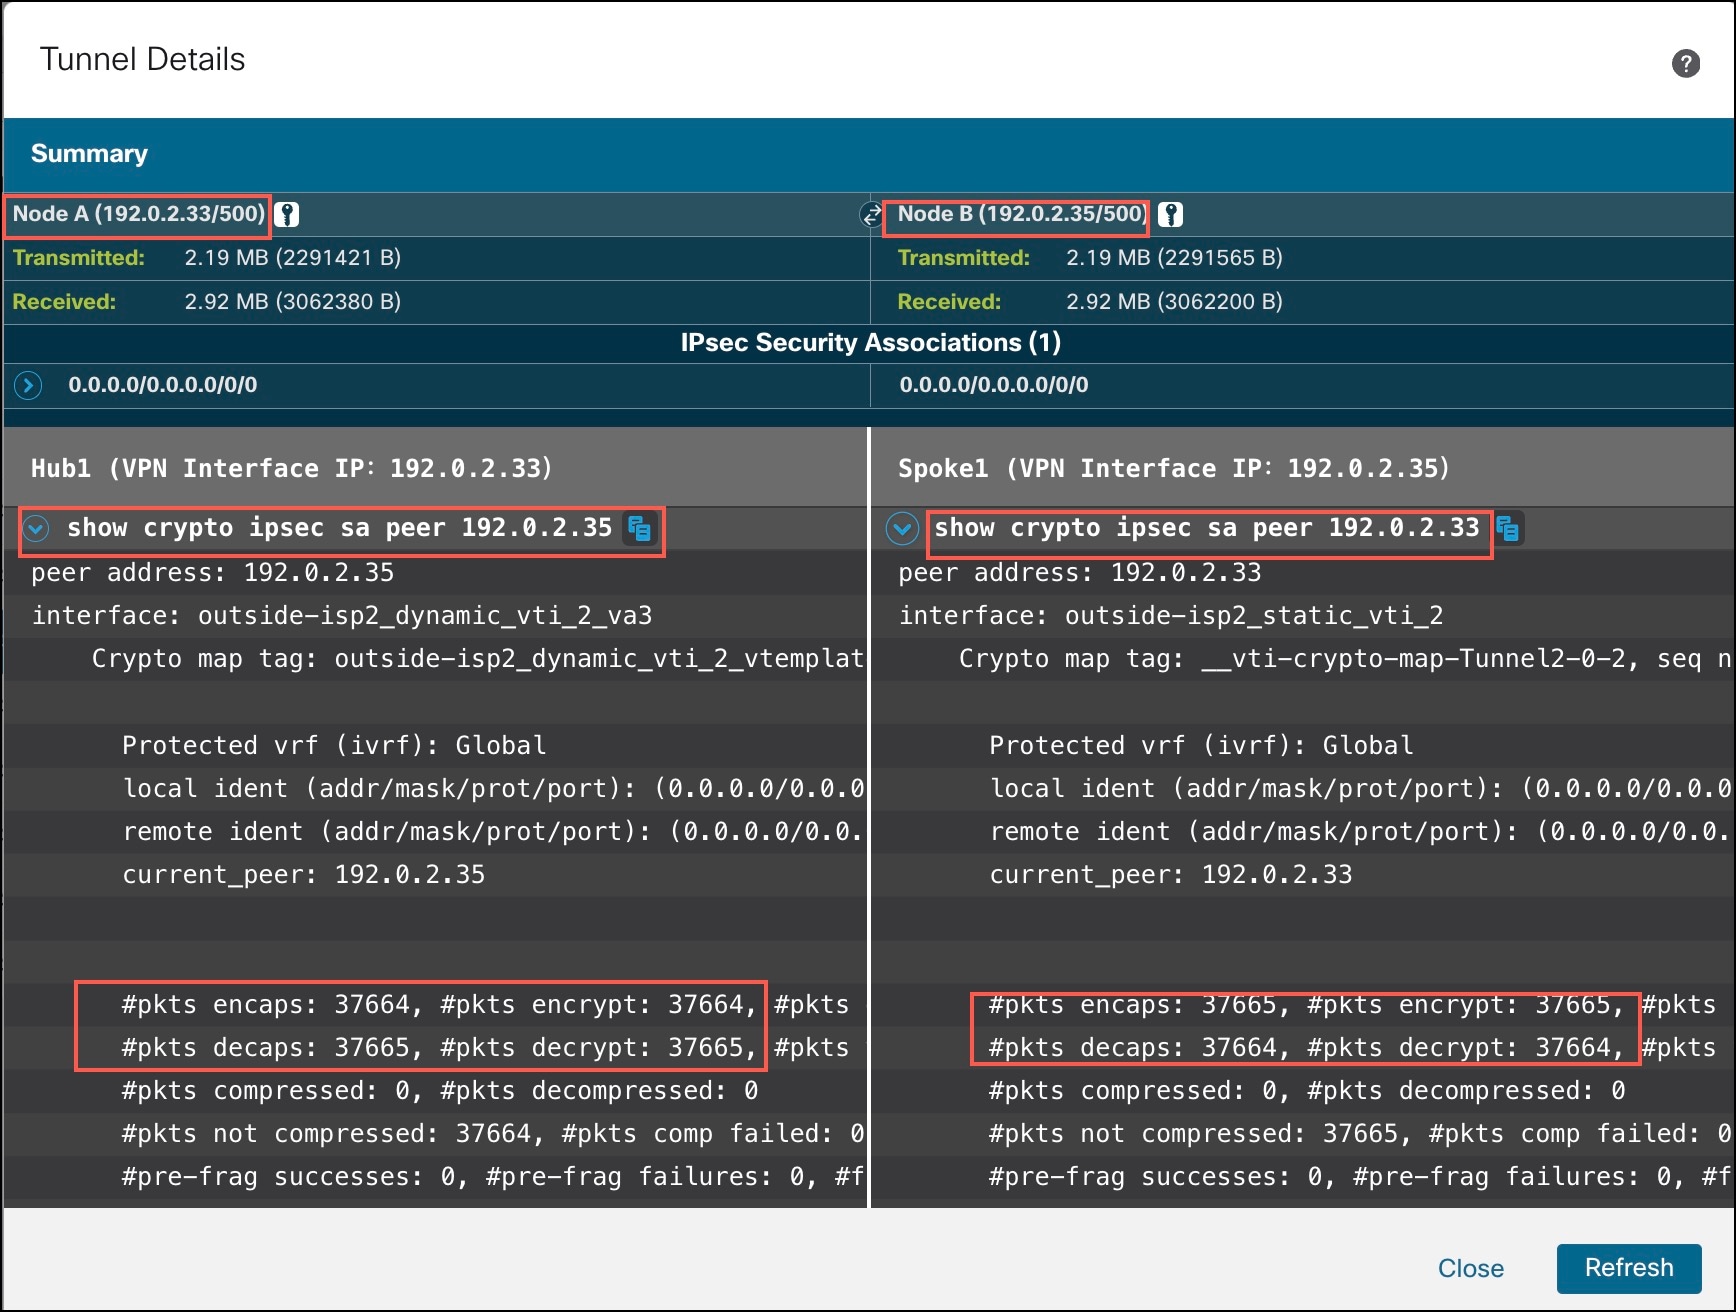
Task: Select the Node A (192.0.2.33/500) label
Action: pyautogui.click(x=138, y=213)
